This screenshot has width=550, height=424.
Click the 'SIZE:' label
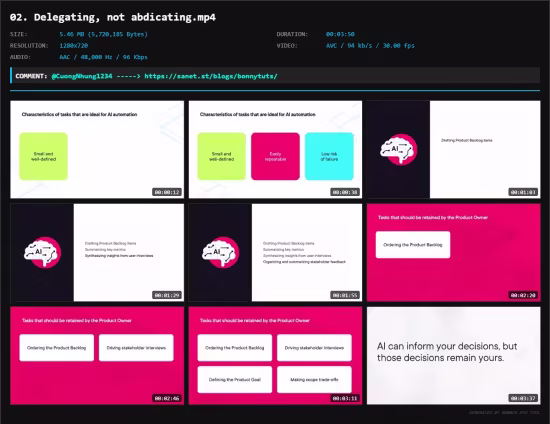click(19, 34)
